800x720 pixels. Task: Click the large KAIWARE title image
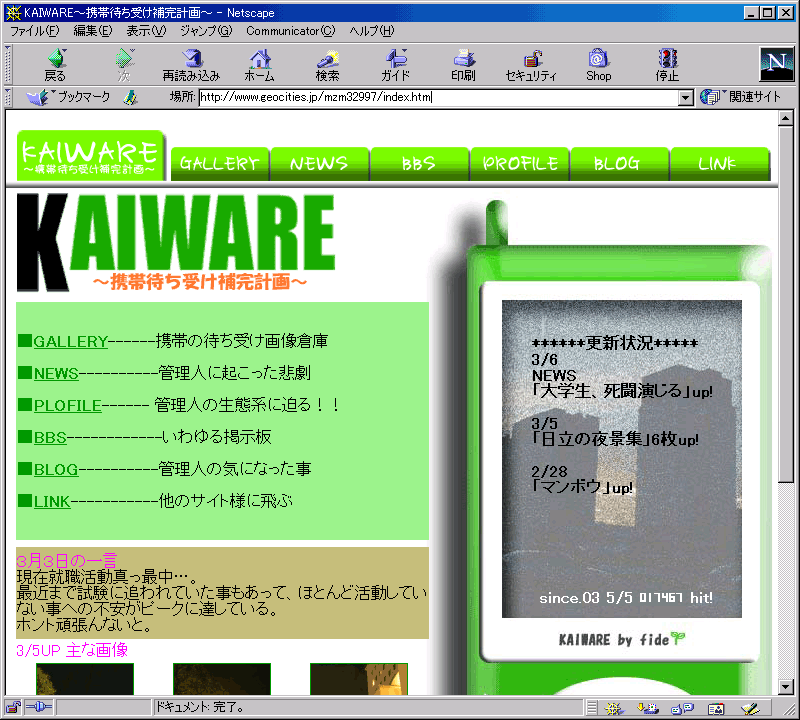[176, 242]
